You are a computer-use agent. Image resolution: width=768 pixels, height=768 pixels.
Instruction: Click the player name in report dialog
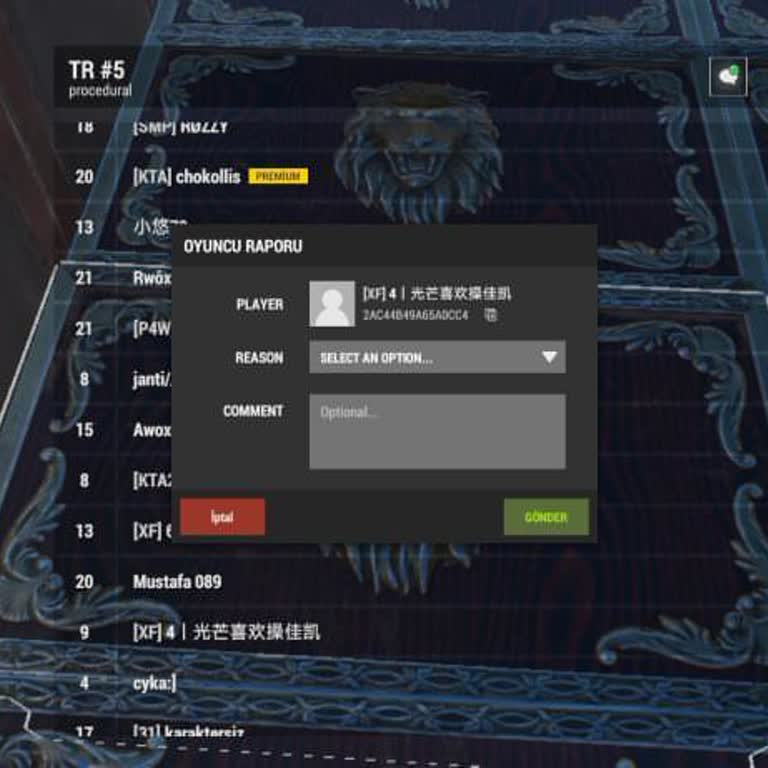point(436,293)
